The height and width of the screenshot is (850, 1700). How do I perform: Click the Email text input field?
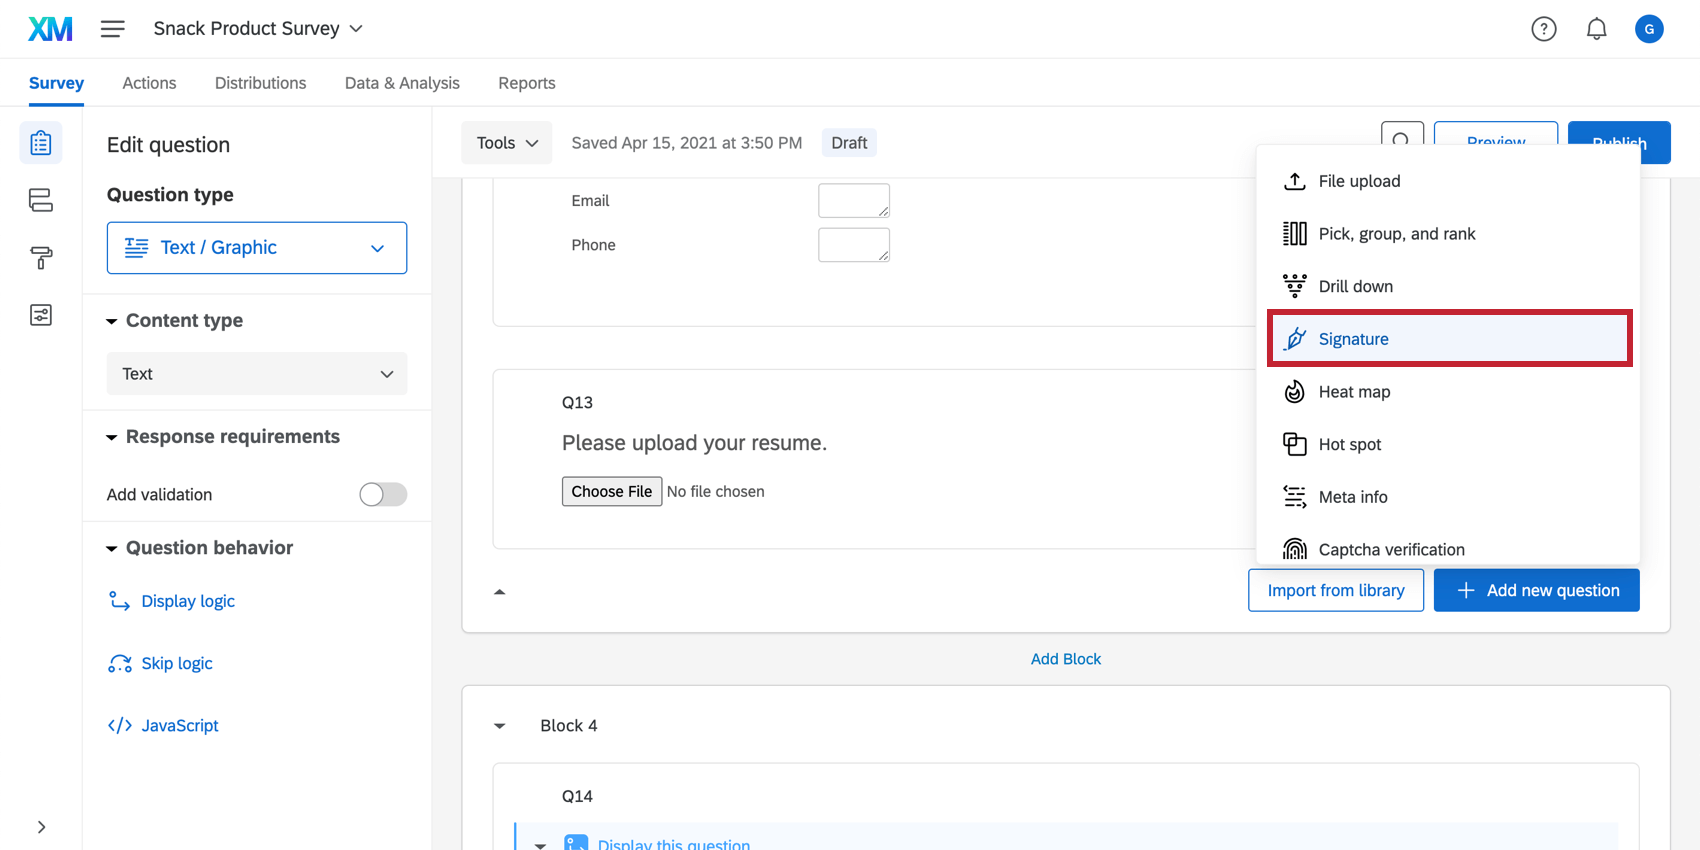(853, 200)
